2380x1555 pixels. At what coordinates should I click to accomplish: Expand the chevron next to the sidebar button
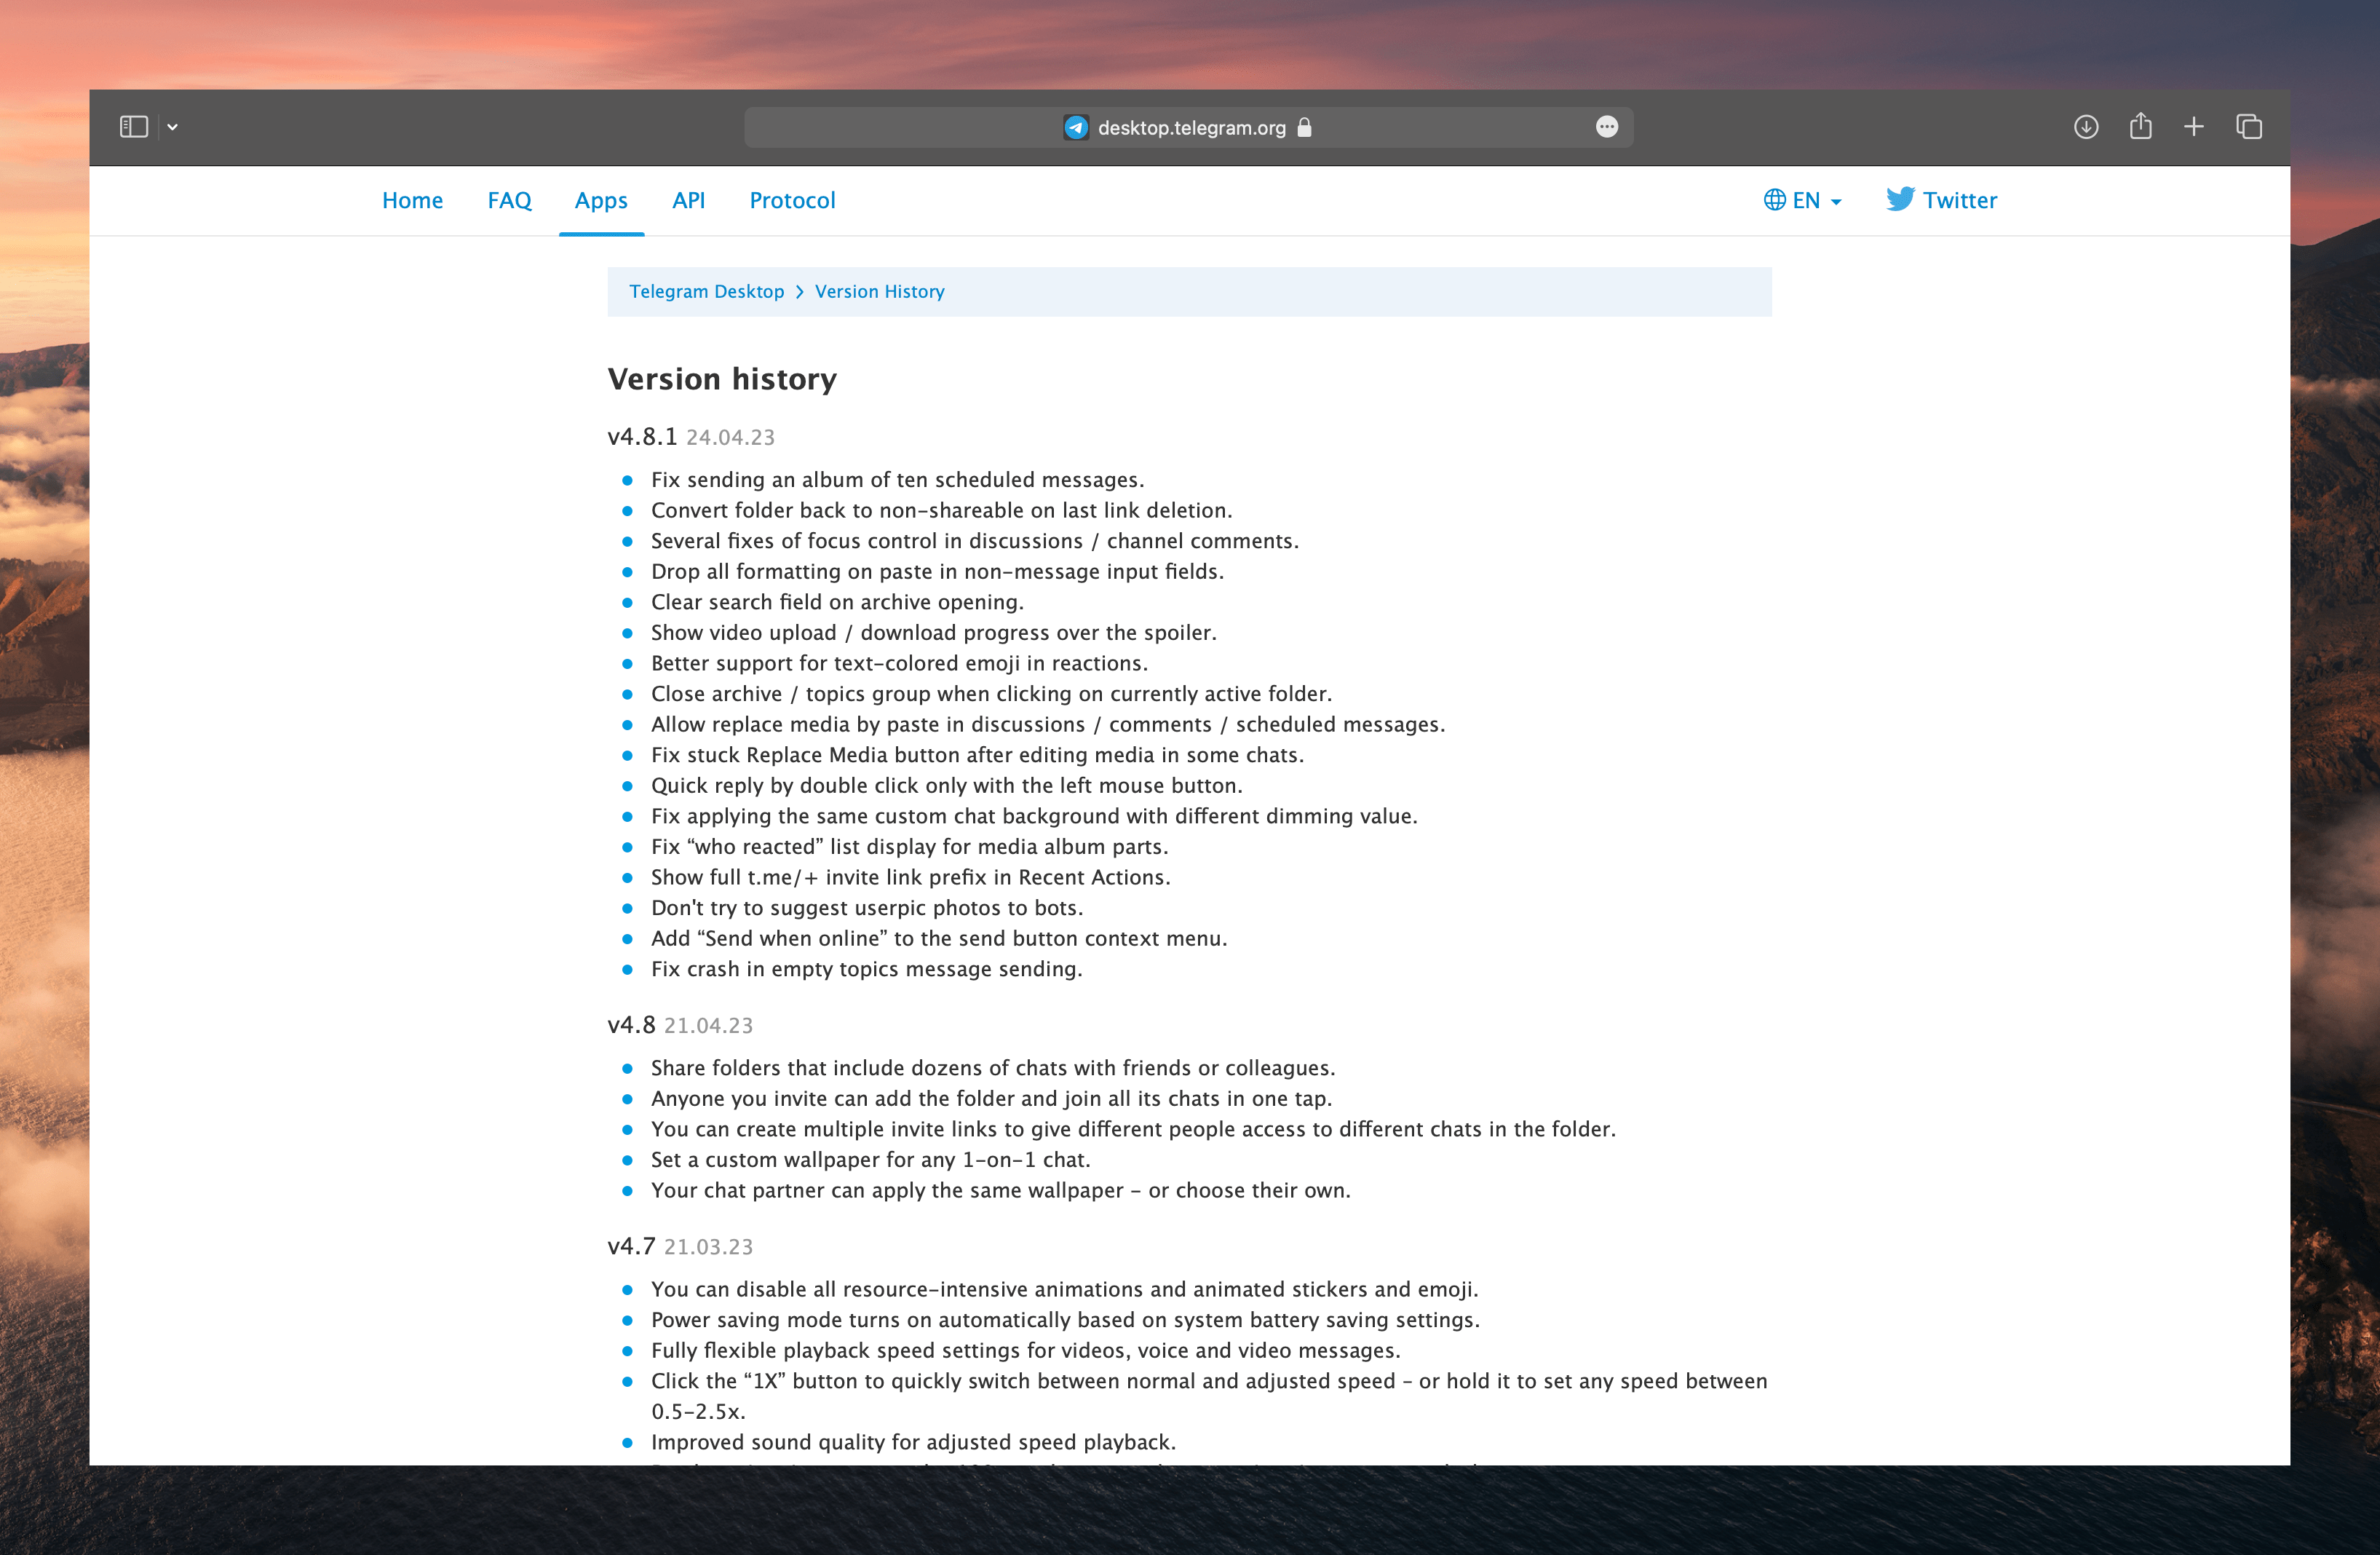[x=172, y=127]
